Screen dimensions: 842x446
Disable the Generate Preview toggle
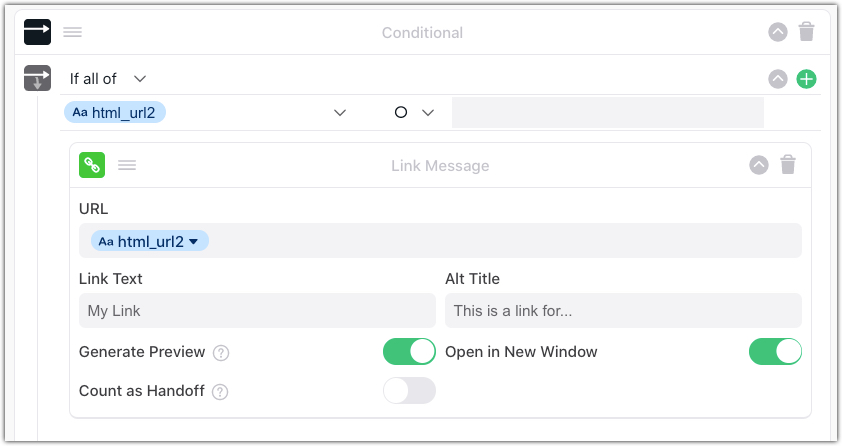pos(409,352)
